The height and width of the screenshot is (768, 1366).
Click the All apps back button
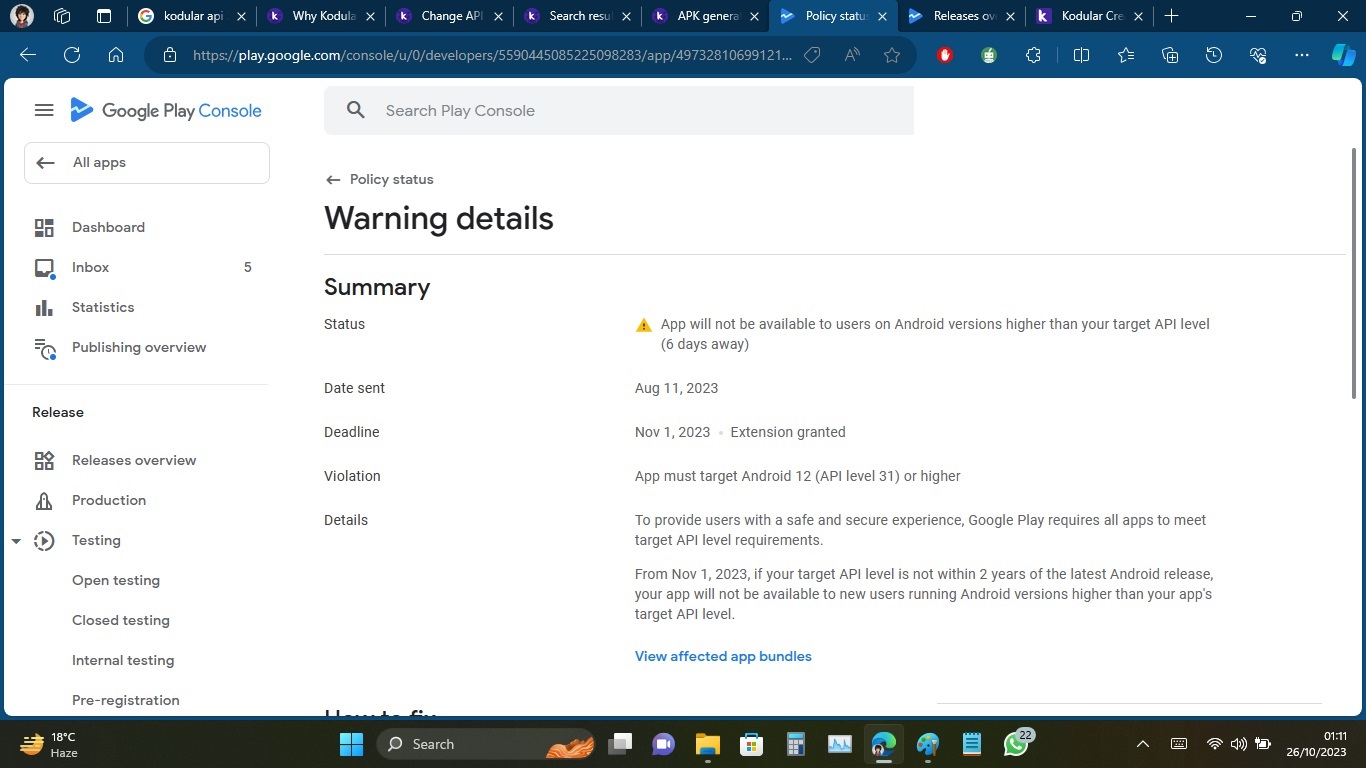click(147, 163)
